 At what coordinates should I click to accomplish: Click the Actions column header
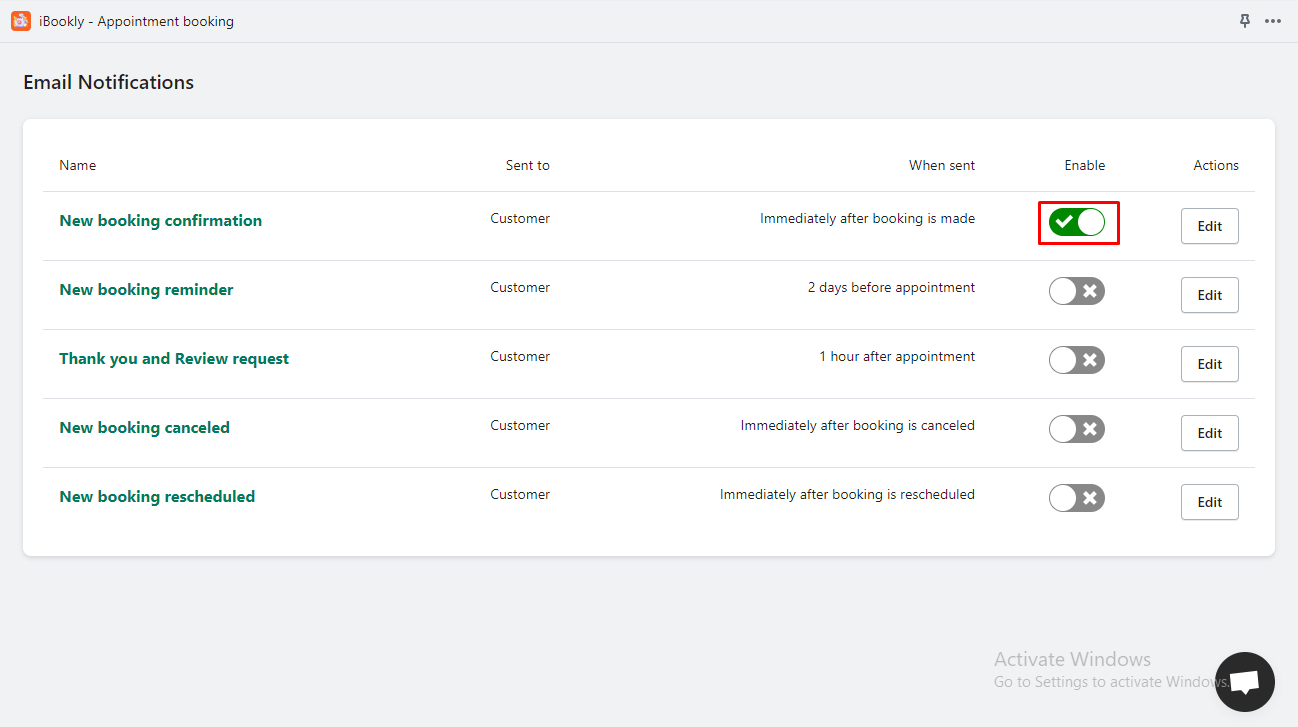[1216, 165]
